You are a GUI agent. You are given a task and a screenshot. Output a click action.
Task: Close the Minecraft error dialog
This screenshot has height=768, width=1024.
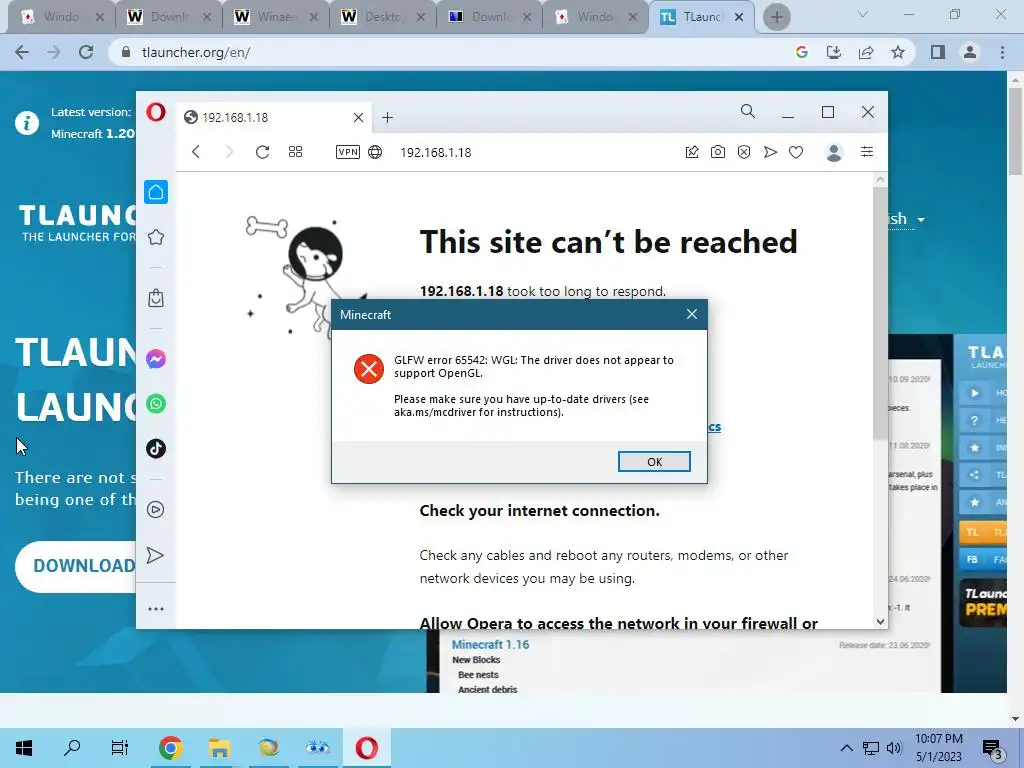click(x=692, y=315)
